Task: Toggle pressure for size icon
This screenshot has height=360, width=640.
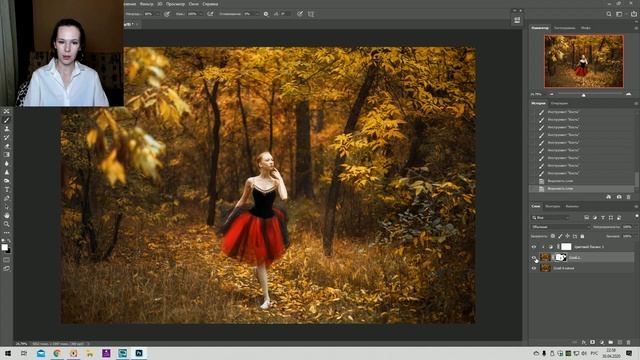Action: tap(300, 14)
